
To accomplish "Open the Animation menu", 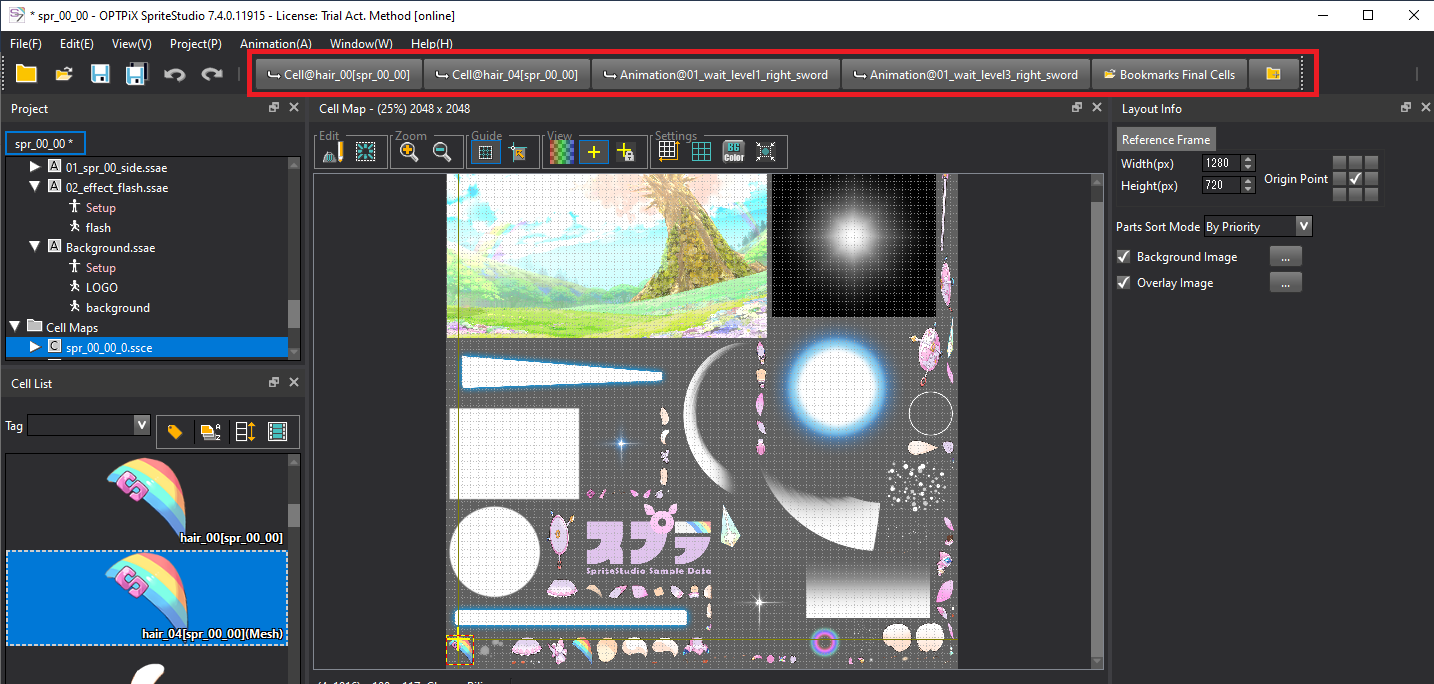I will pos(275,44).
